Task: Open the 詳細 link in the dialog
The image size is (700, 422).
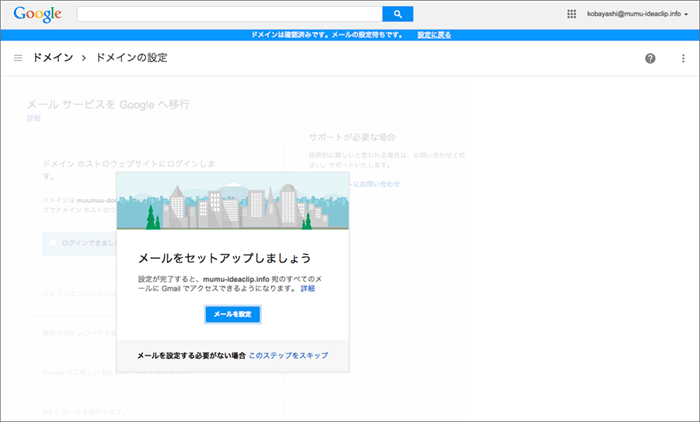Action: click(308, 288)
